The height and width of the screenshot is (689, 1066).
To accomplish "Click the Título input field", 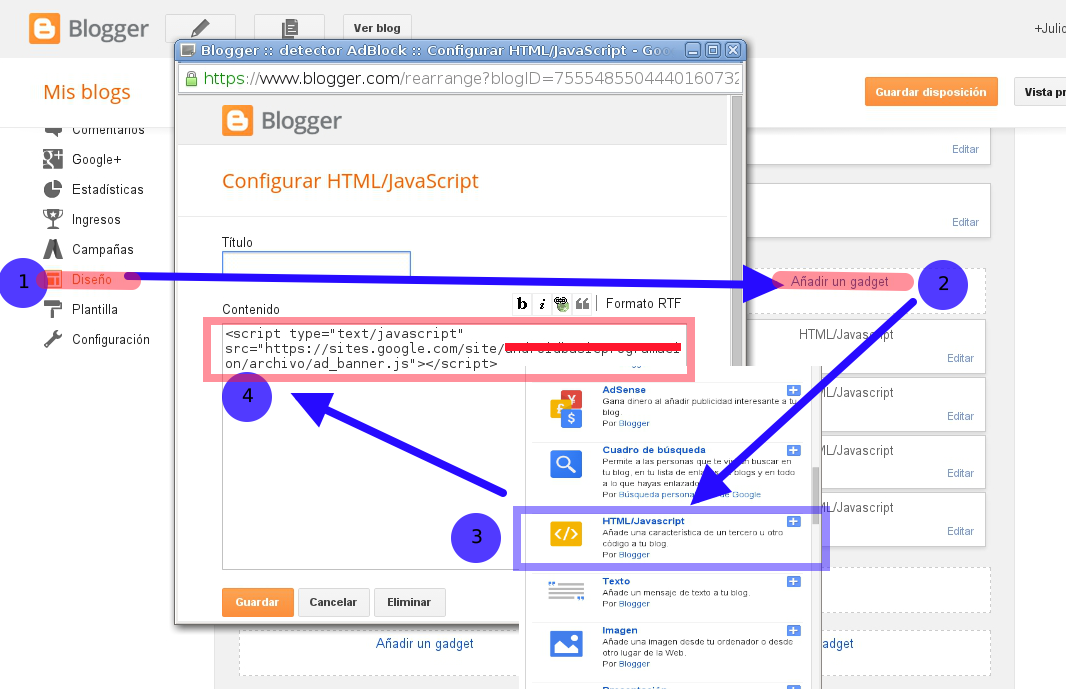I will tap(316, 263).
